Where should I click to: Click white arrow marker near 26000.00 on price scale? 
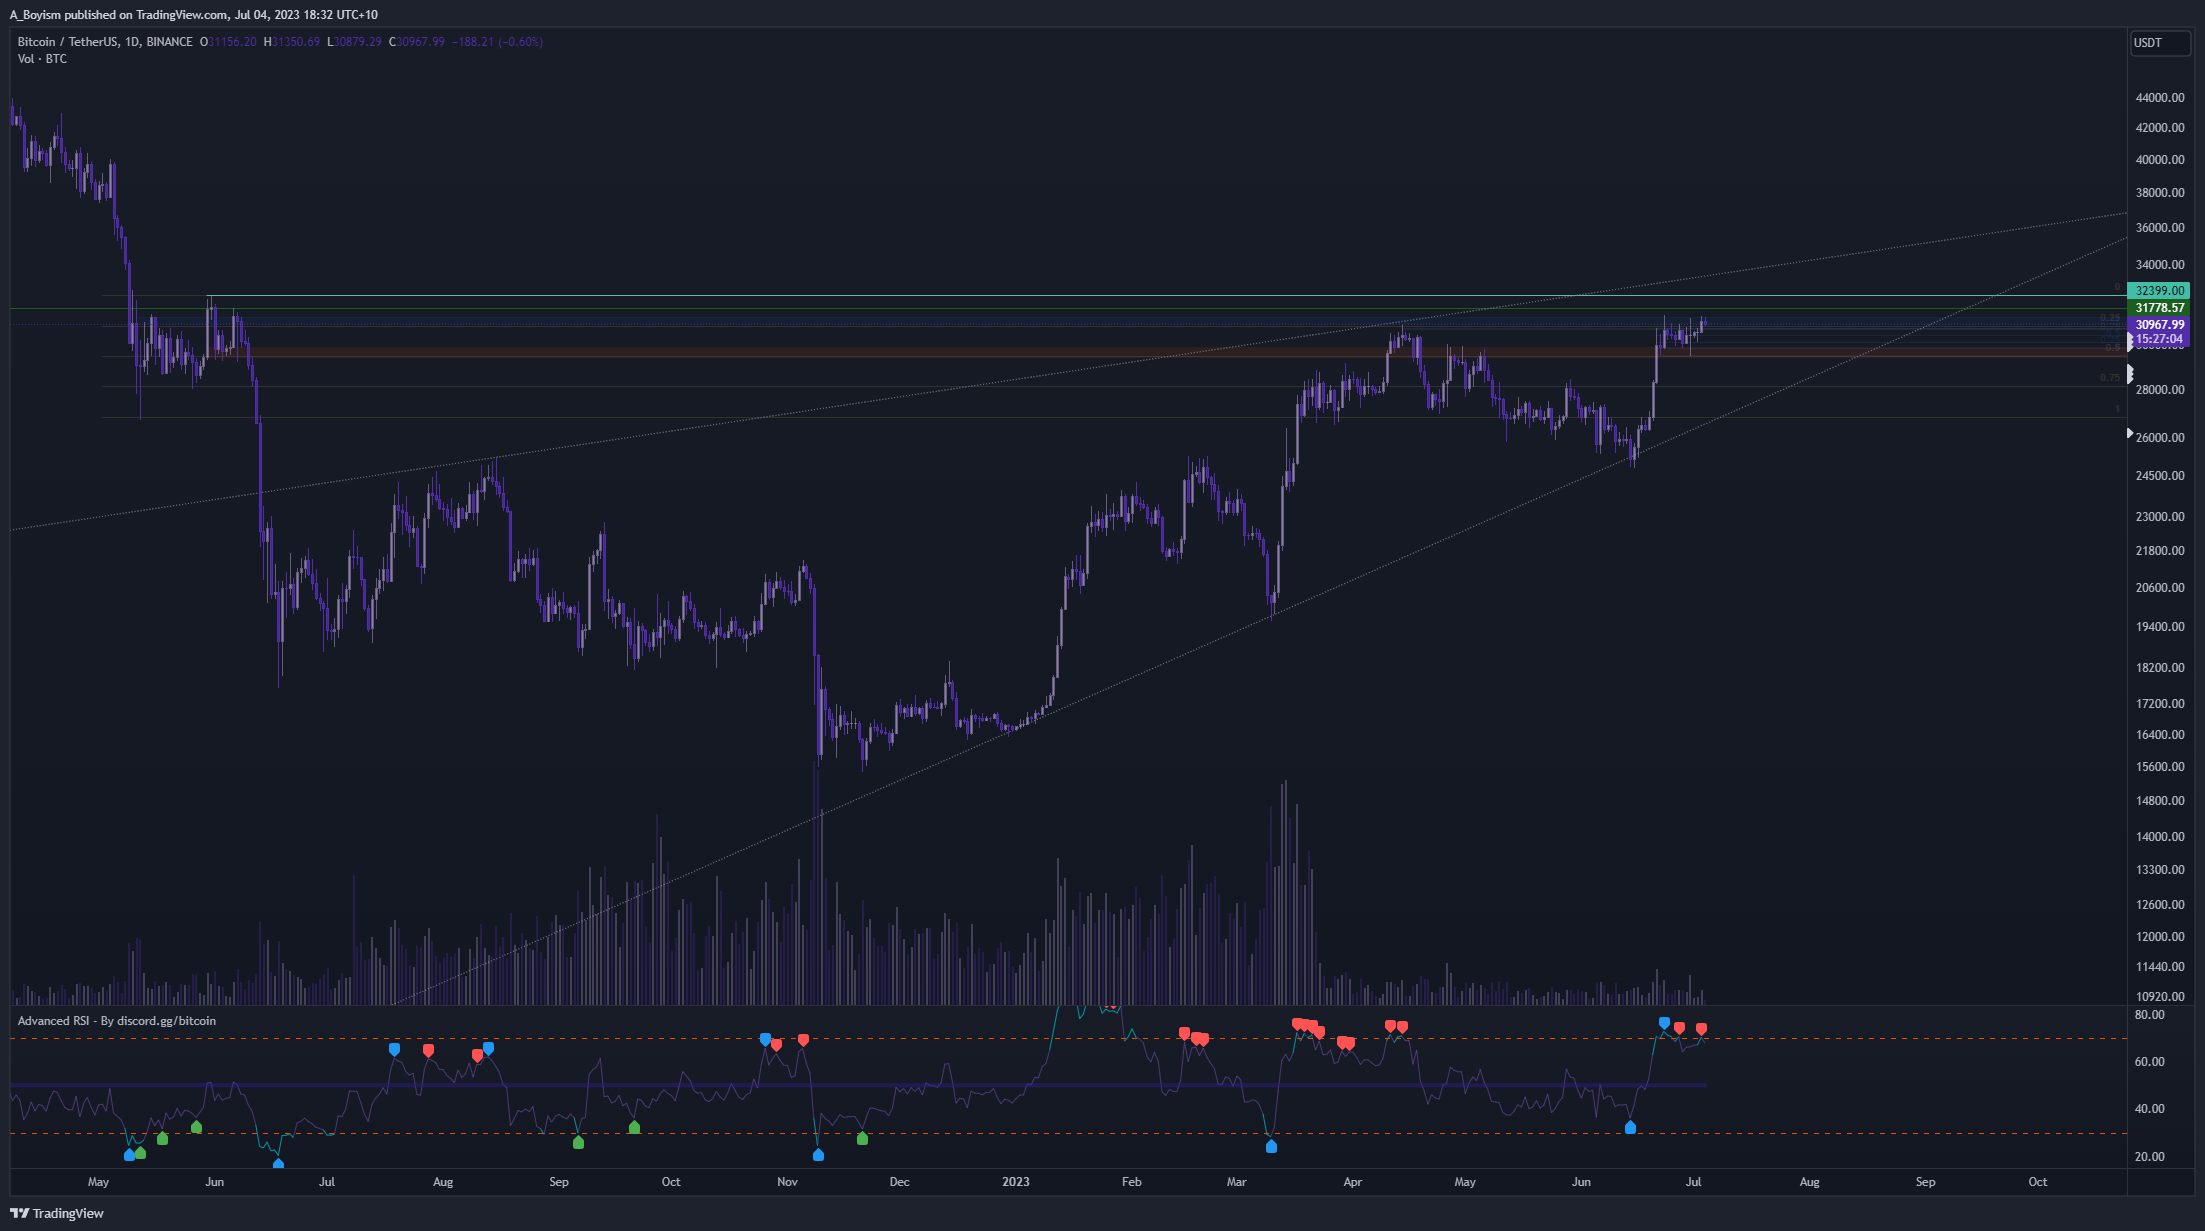point(2130,433)
